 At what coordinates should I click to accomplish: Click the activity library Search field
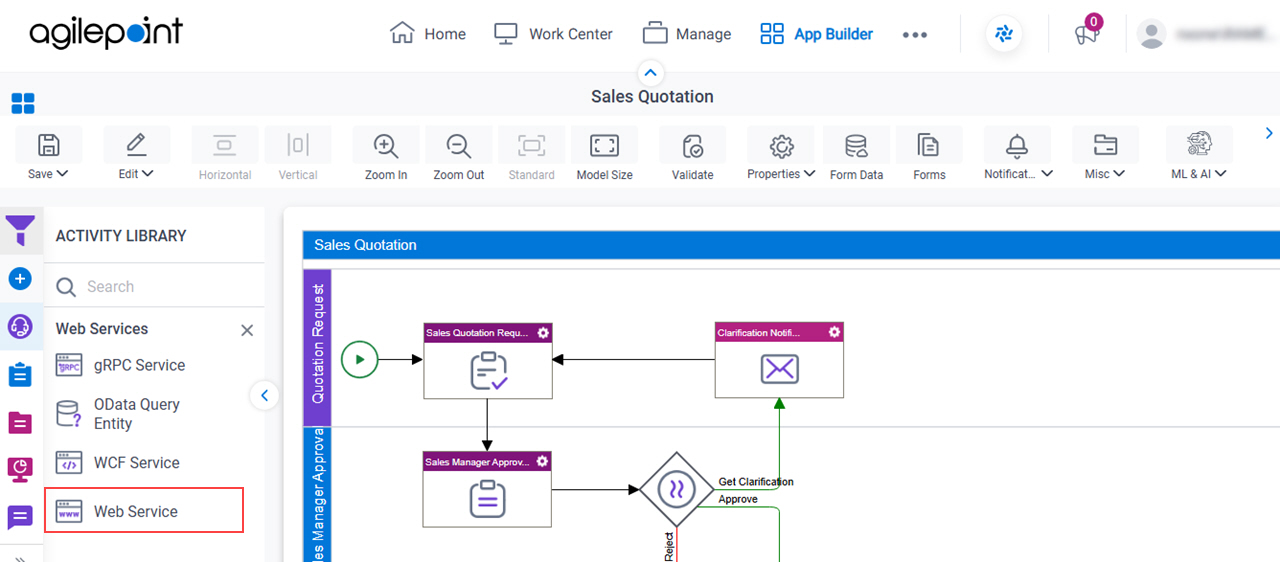[x=155, y=287]
